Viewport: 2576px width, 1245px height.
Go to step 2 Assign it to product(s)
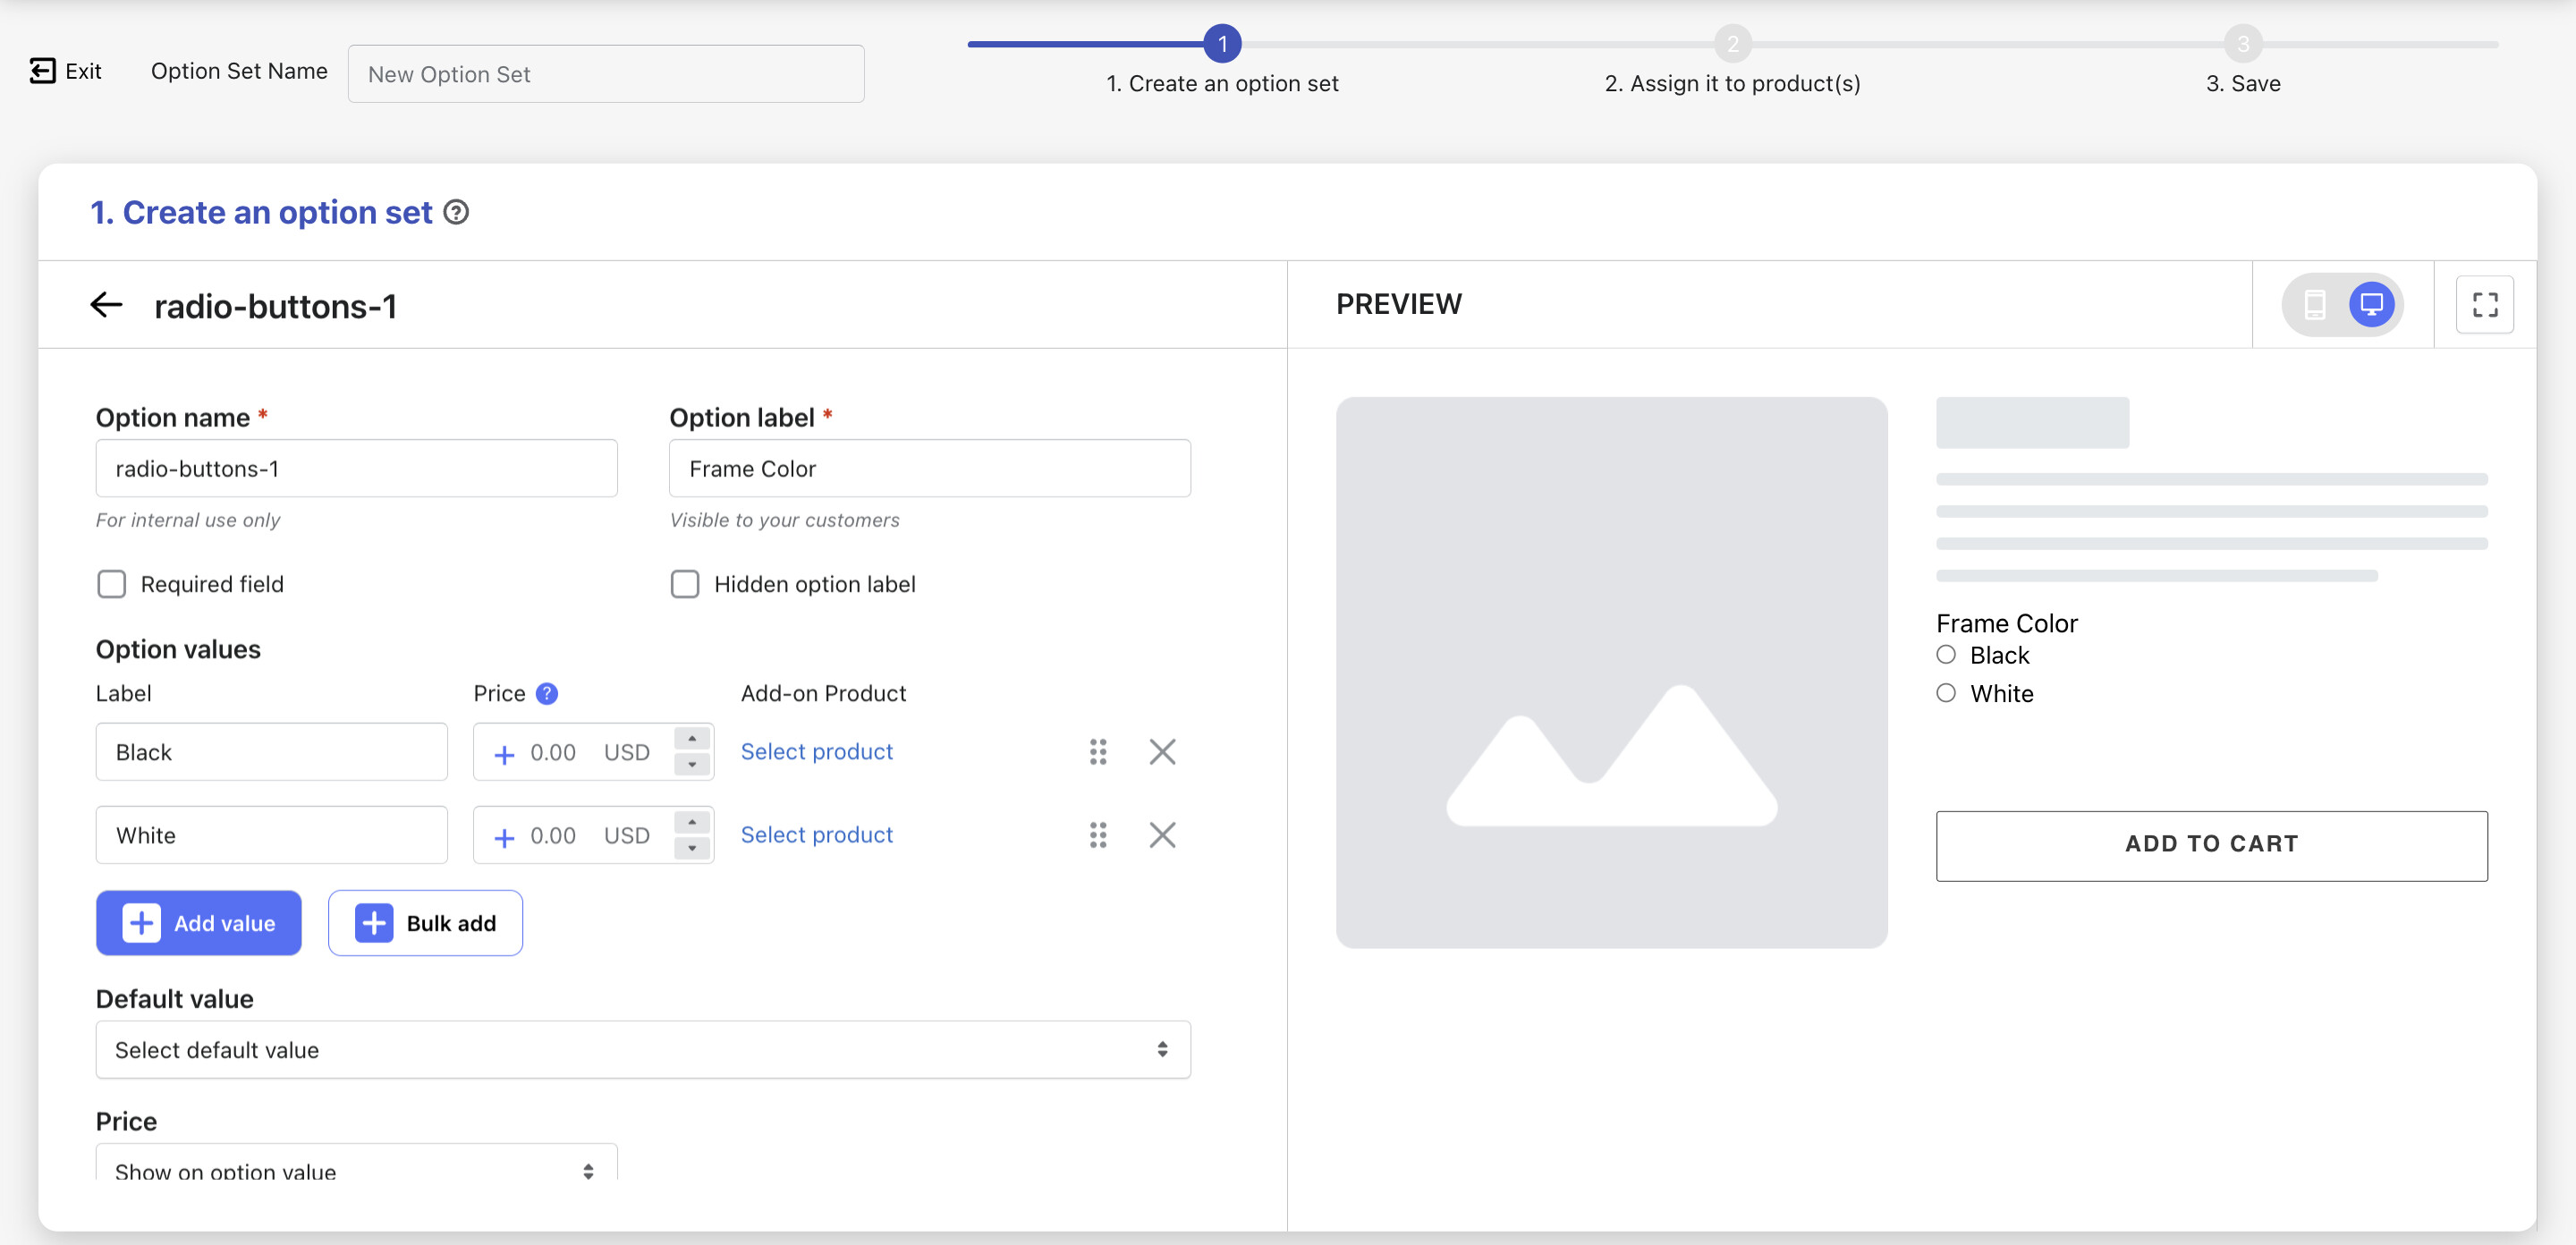[1732, 45]
